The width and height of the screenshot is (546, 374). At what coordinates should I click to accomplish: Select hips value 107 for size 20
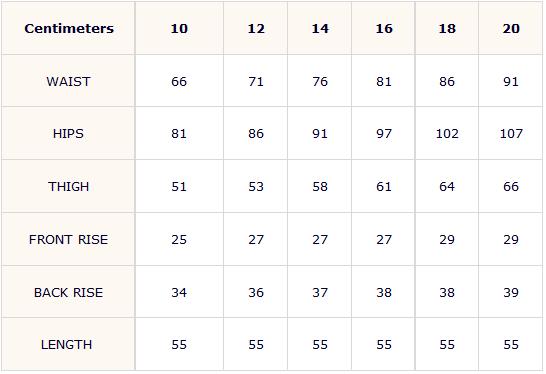pyautogui.click(x=511, y=134)
